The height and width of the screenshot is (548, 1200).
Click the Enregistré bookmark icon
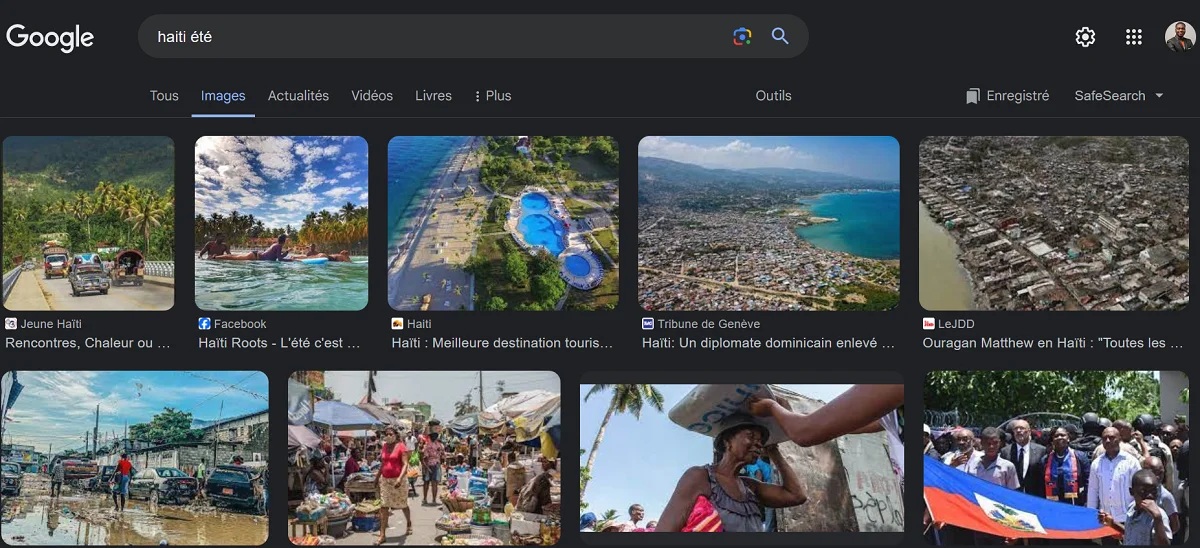973,96
